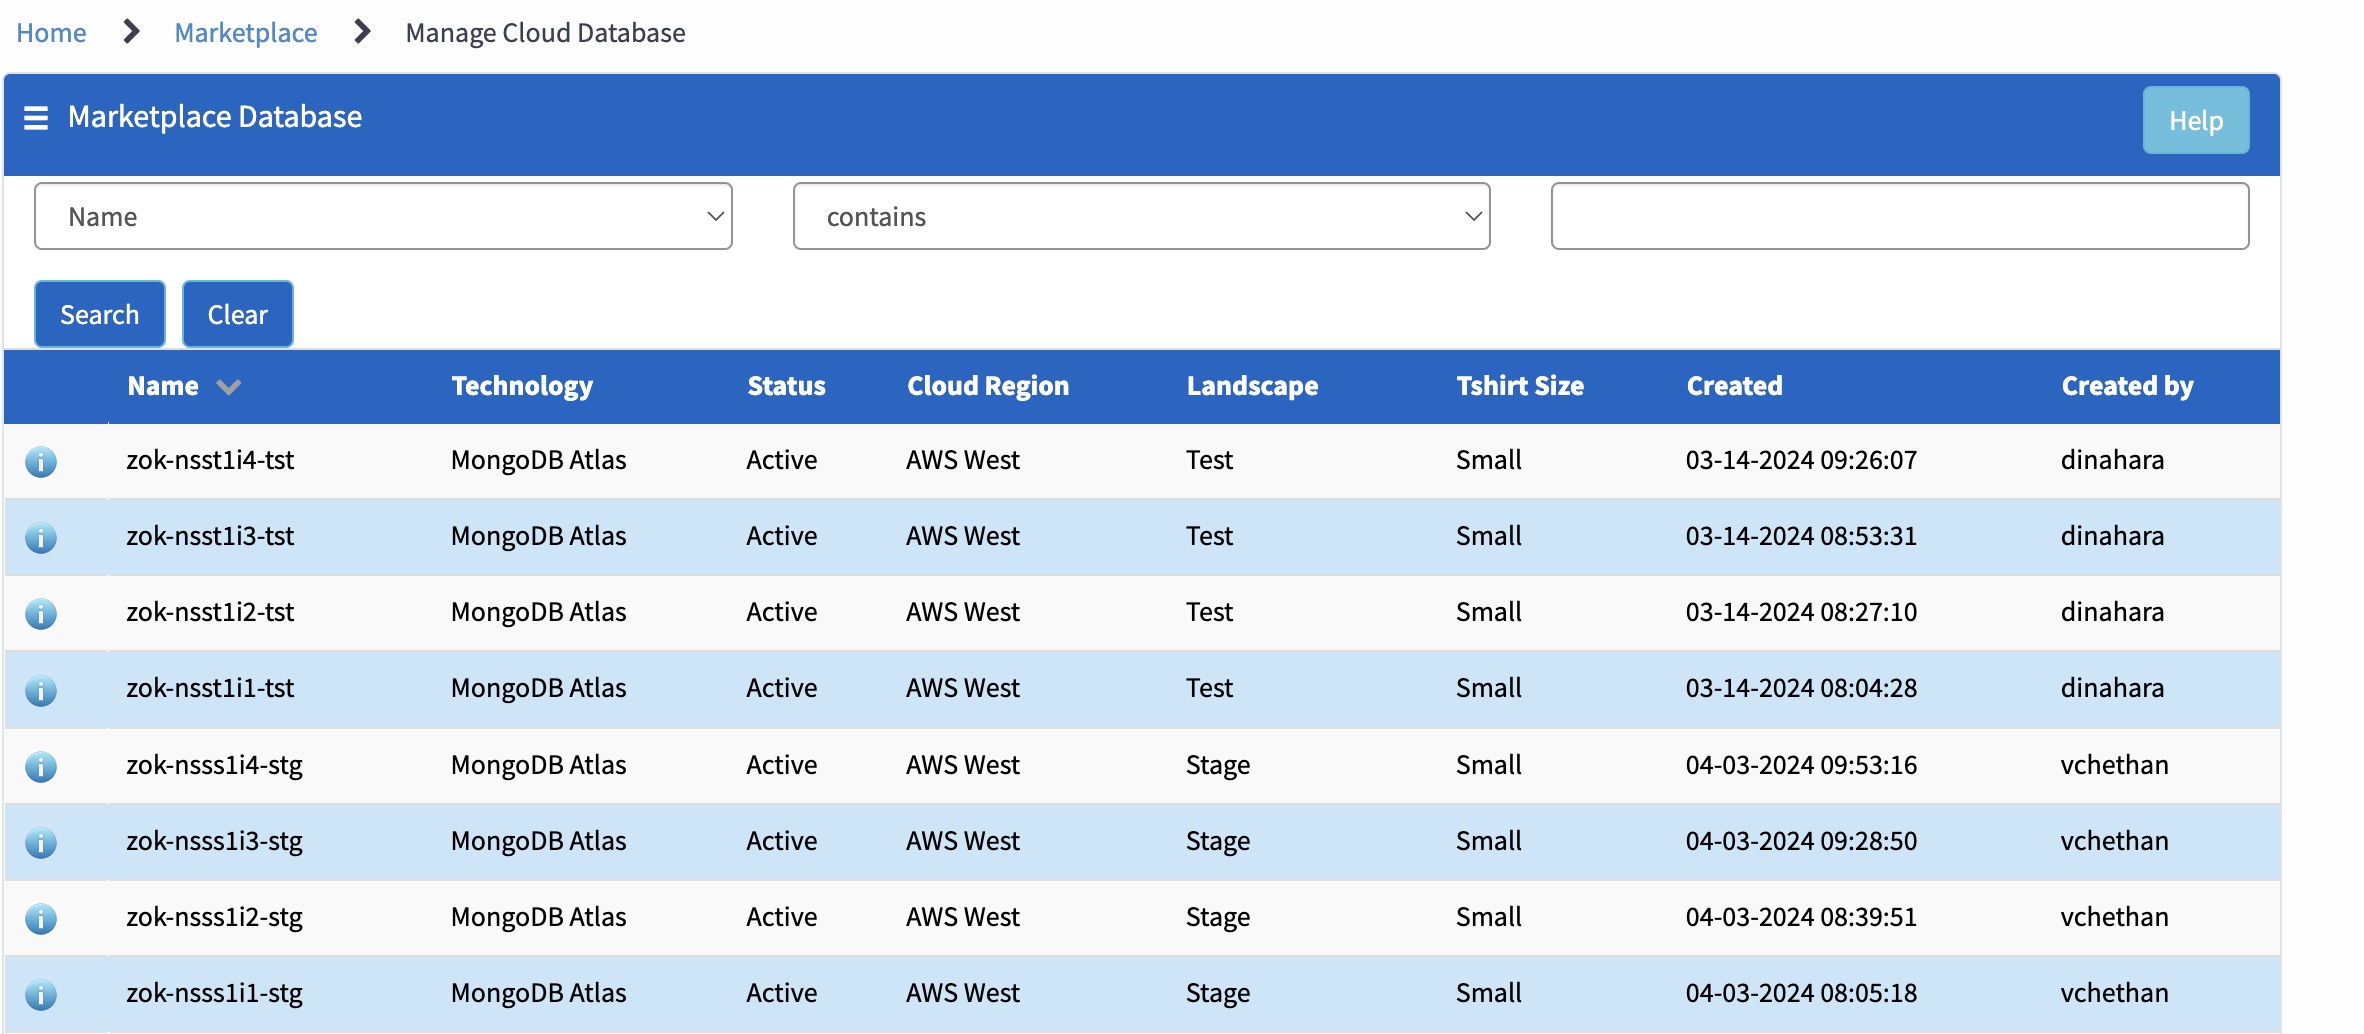Open the hamburger menu beside Marketplace Database

click(35, 117)
